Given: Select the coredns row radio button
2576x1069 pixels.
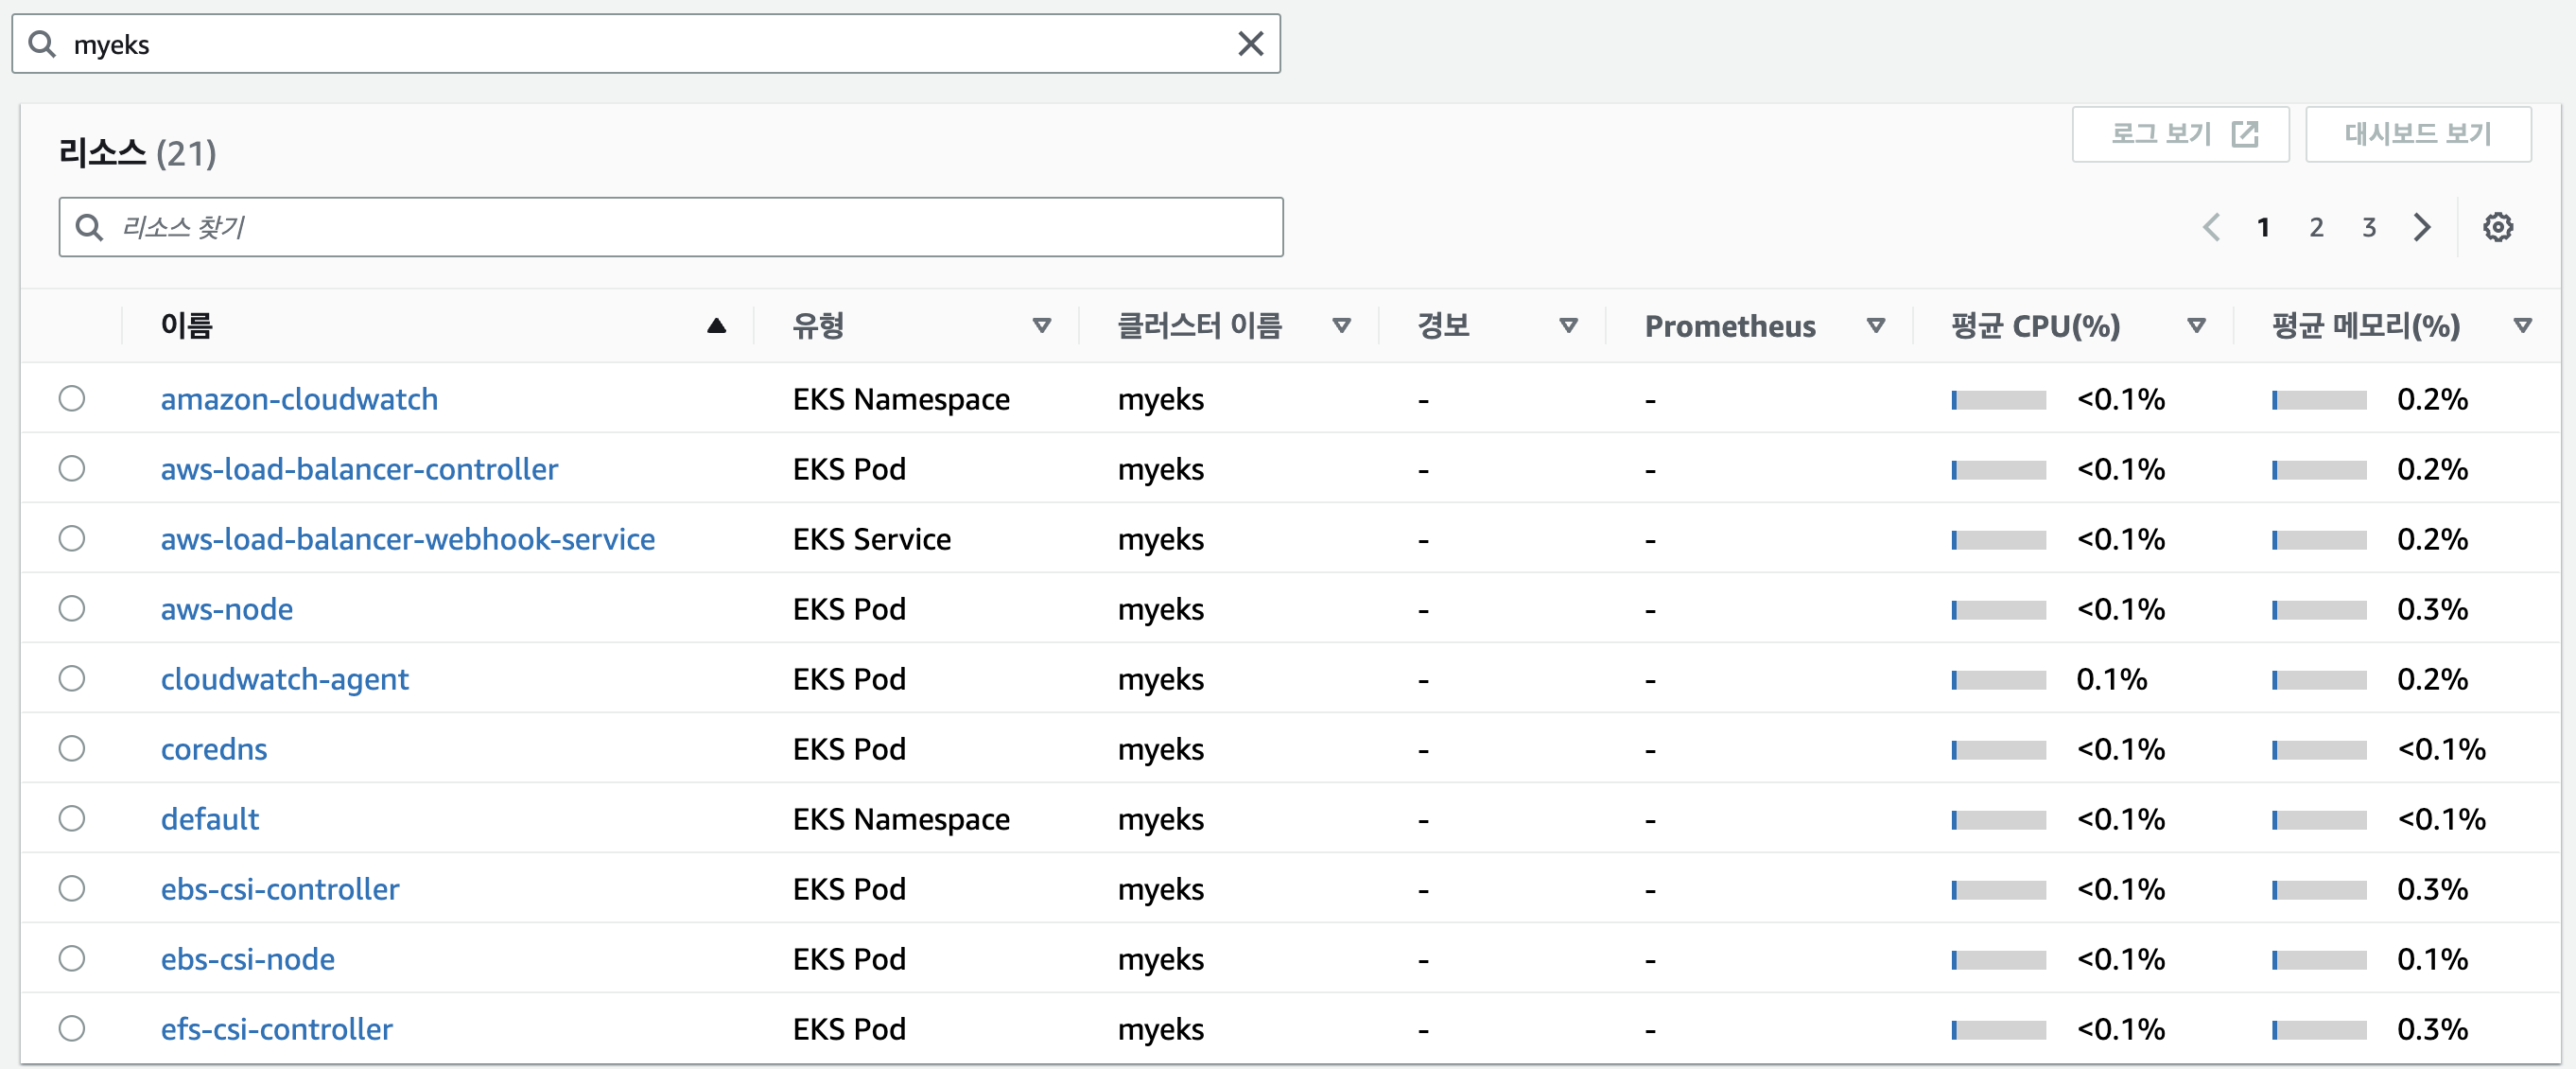Looking at the screenshot, I should (x=72, y=749).
